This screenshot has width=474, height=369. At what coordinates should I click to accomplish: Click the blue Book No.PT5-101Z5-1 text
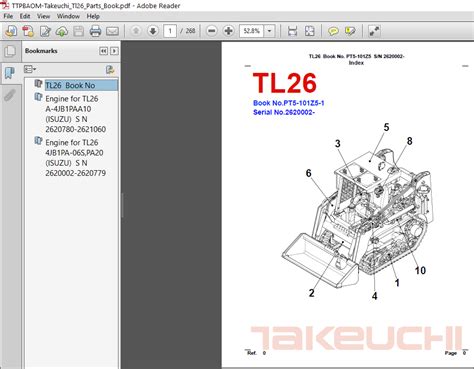[289, 103]
